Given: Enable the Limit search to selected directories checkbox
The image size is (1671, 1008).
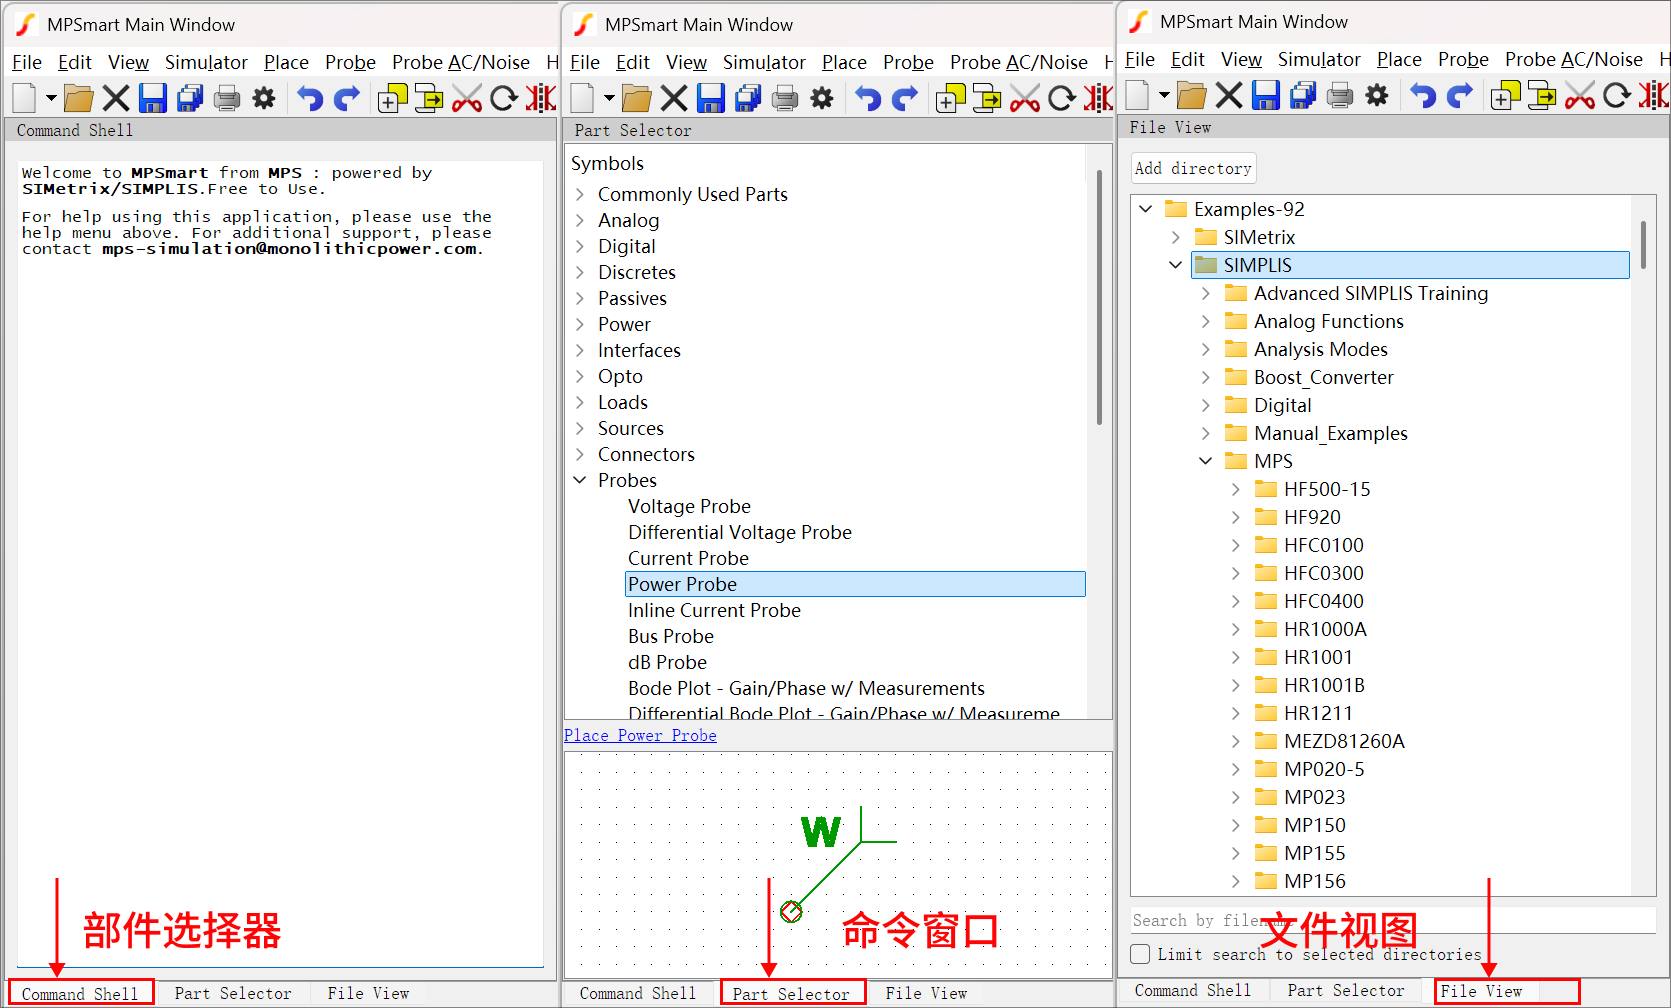Looking at the screenshot, I should coord(1140,954).
